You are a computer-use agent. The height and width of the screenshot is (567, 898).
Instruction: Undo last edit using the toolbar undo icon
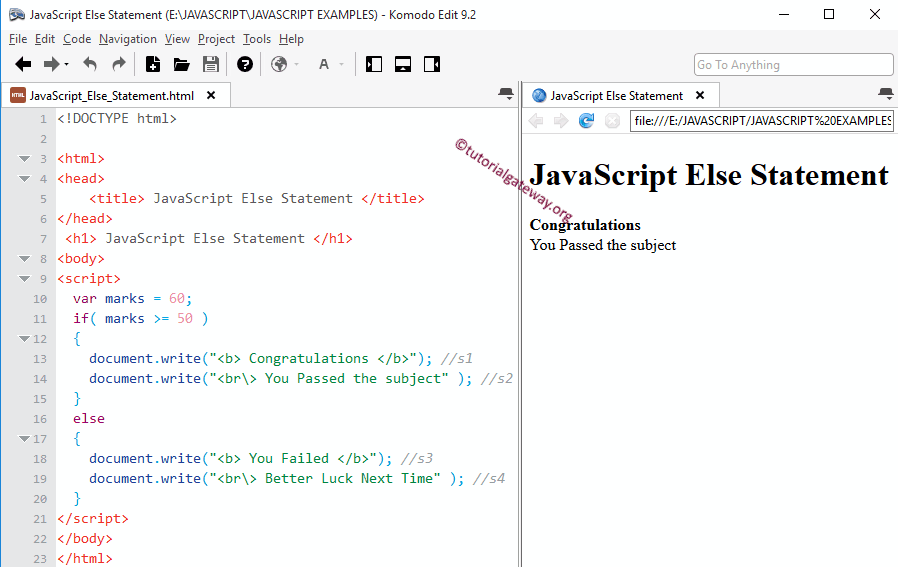pos(90,64)
